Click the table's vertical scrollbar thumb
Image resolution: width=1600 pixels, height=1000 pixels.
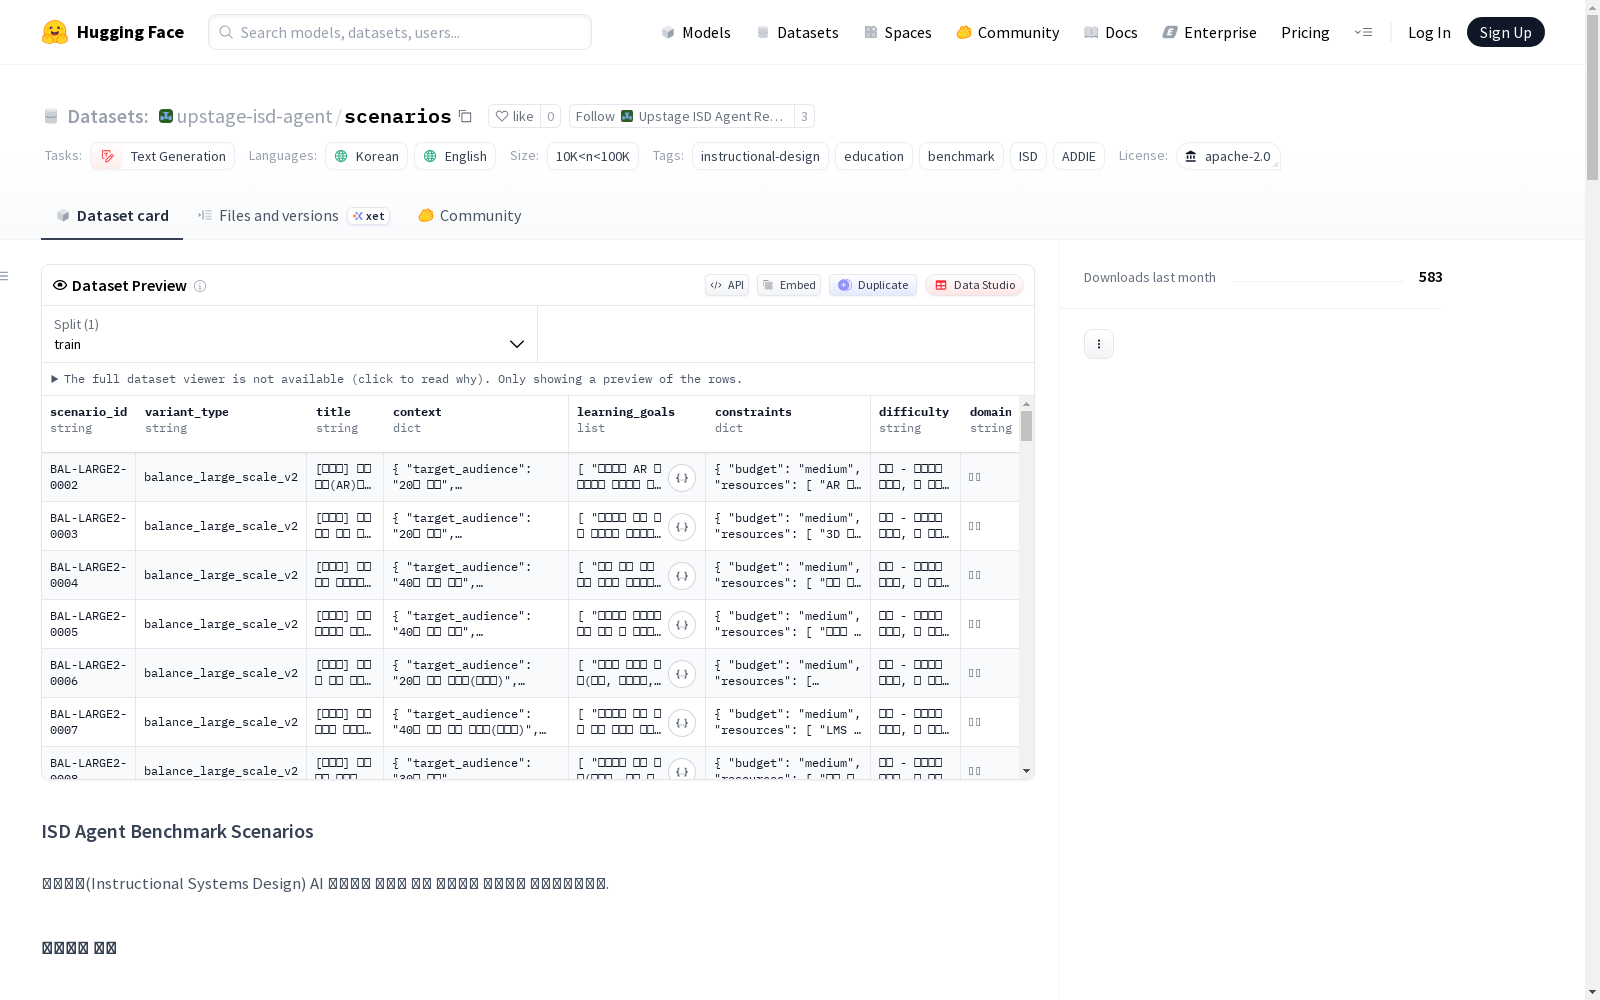1026,426
